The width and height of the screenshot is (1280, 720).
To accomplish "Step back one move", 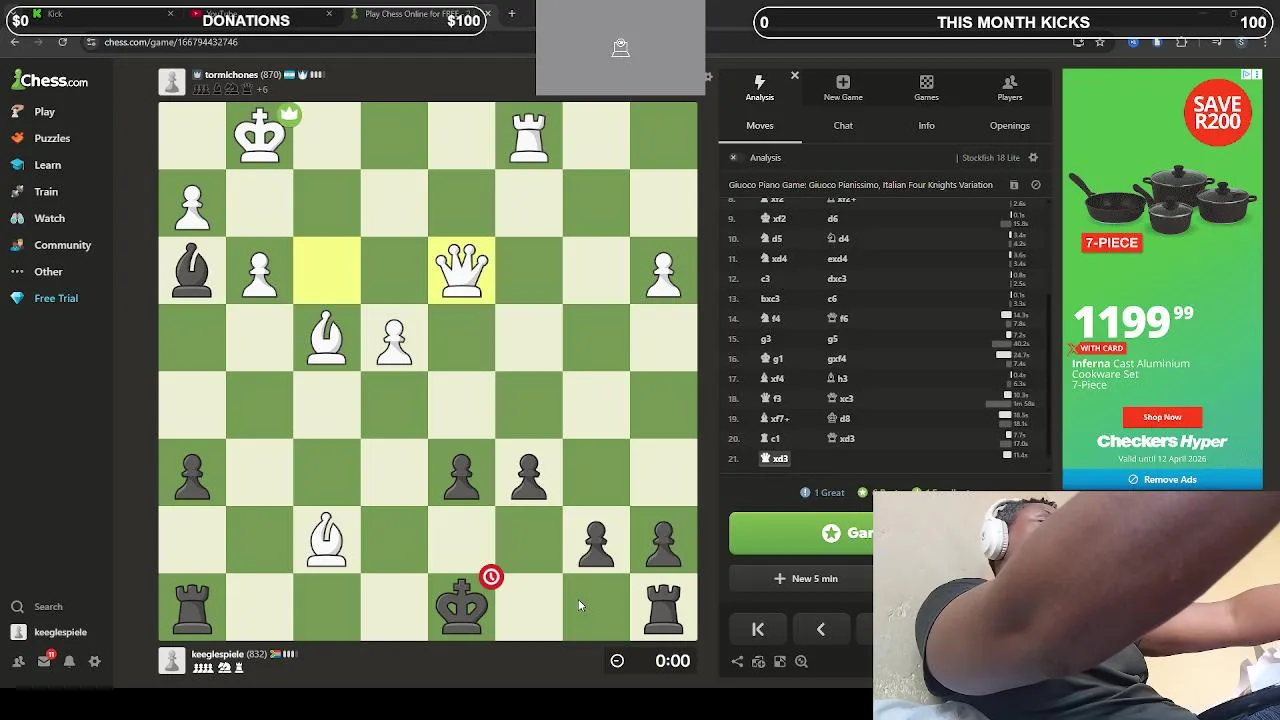I will pos(821,629).
